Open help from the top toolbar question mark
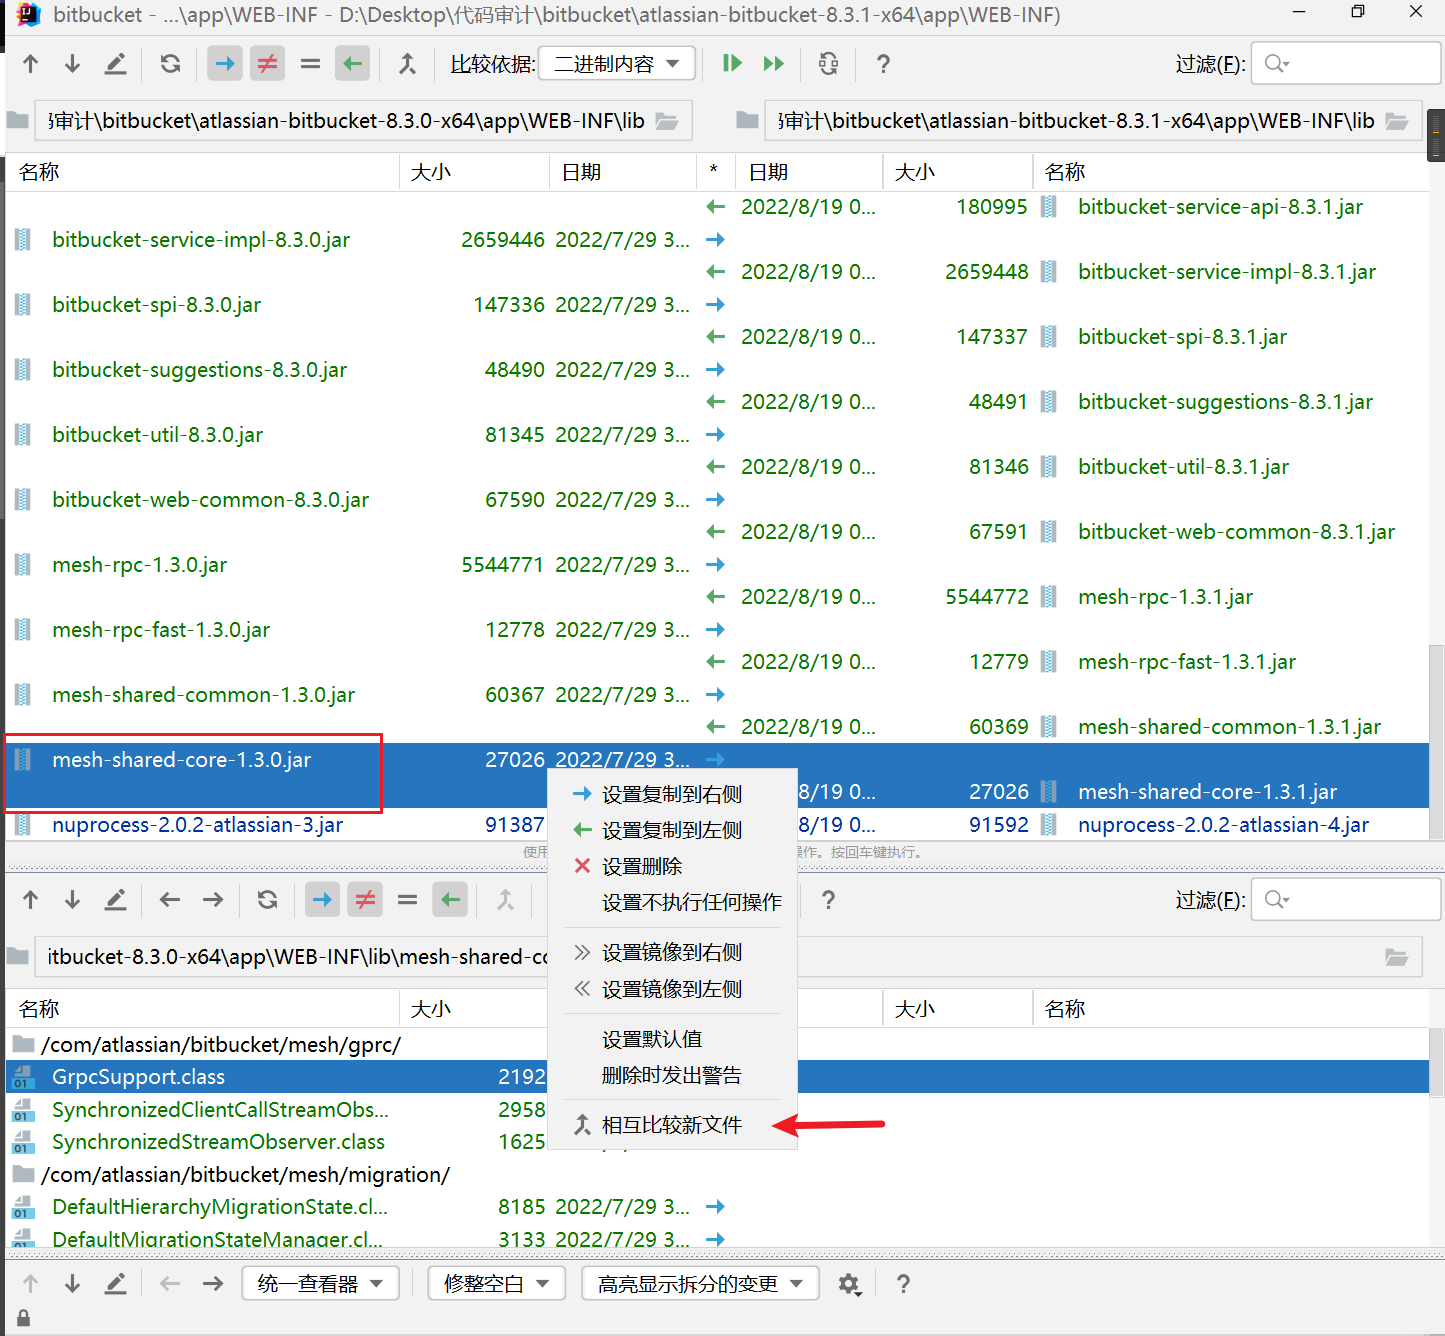This screenshot has width=1445, height=1336. pyautogui.click(x=883, y=64)
